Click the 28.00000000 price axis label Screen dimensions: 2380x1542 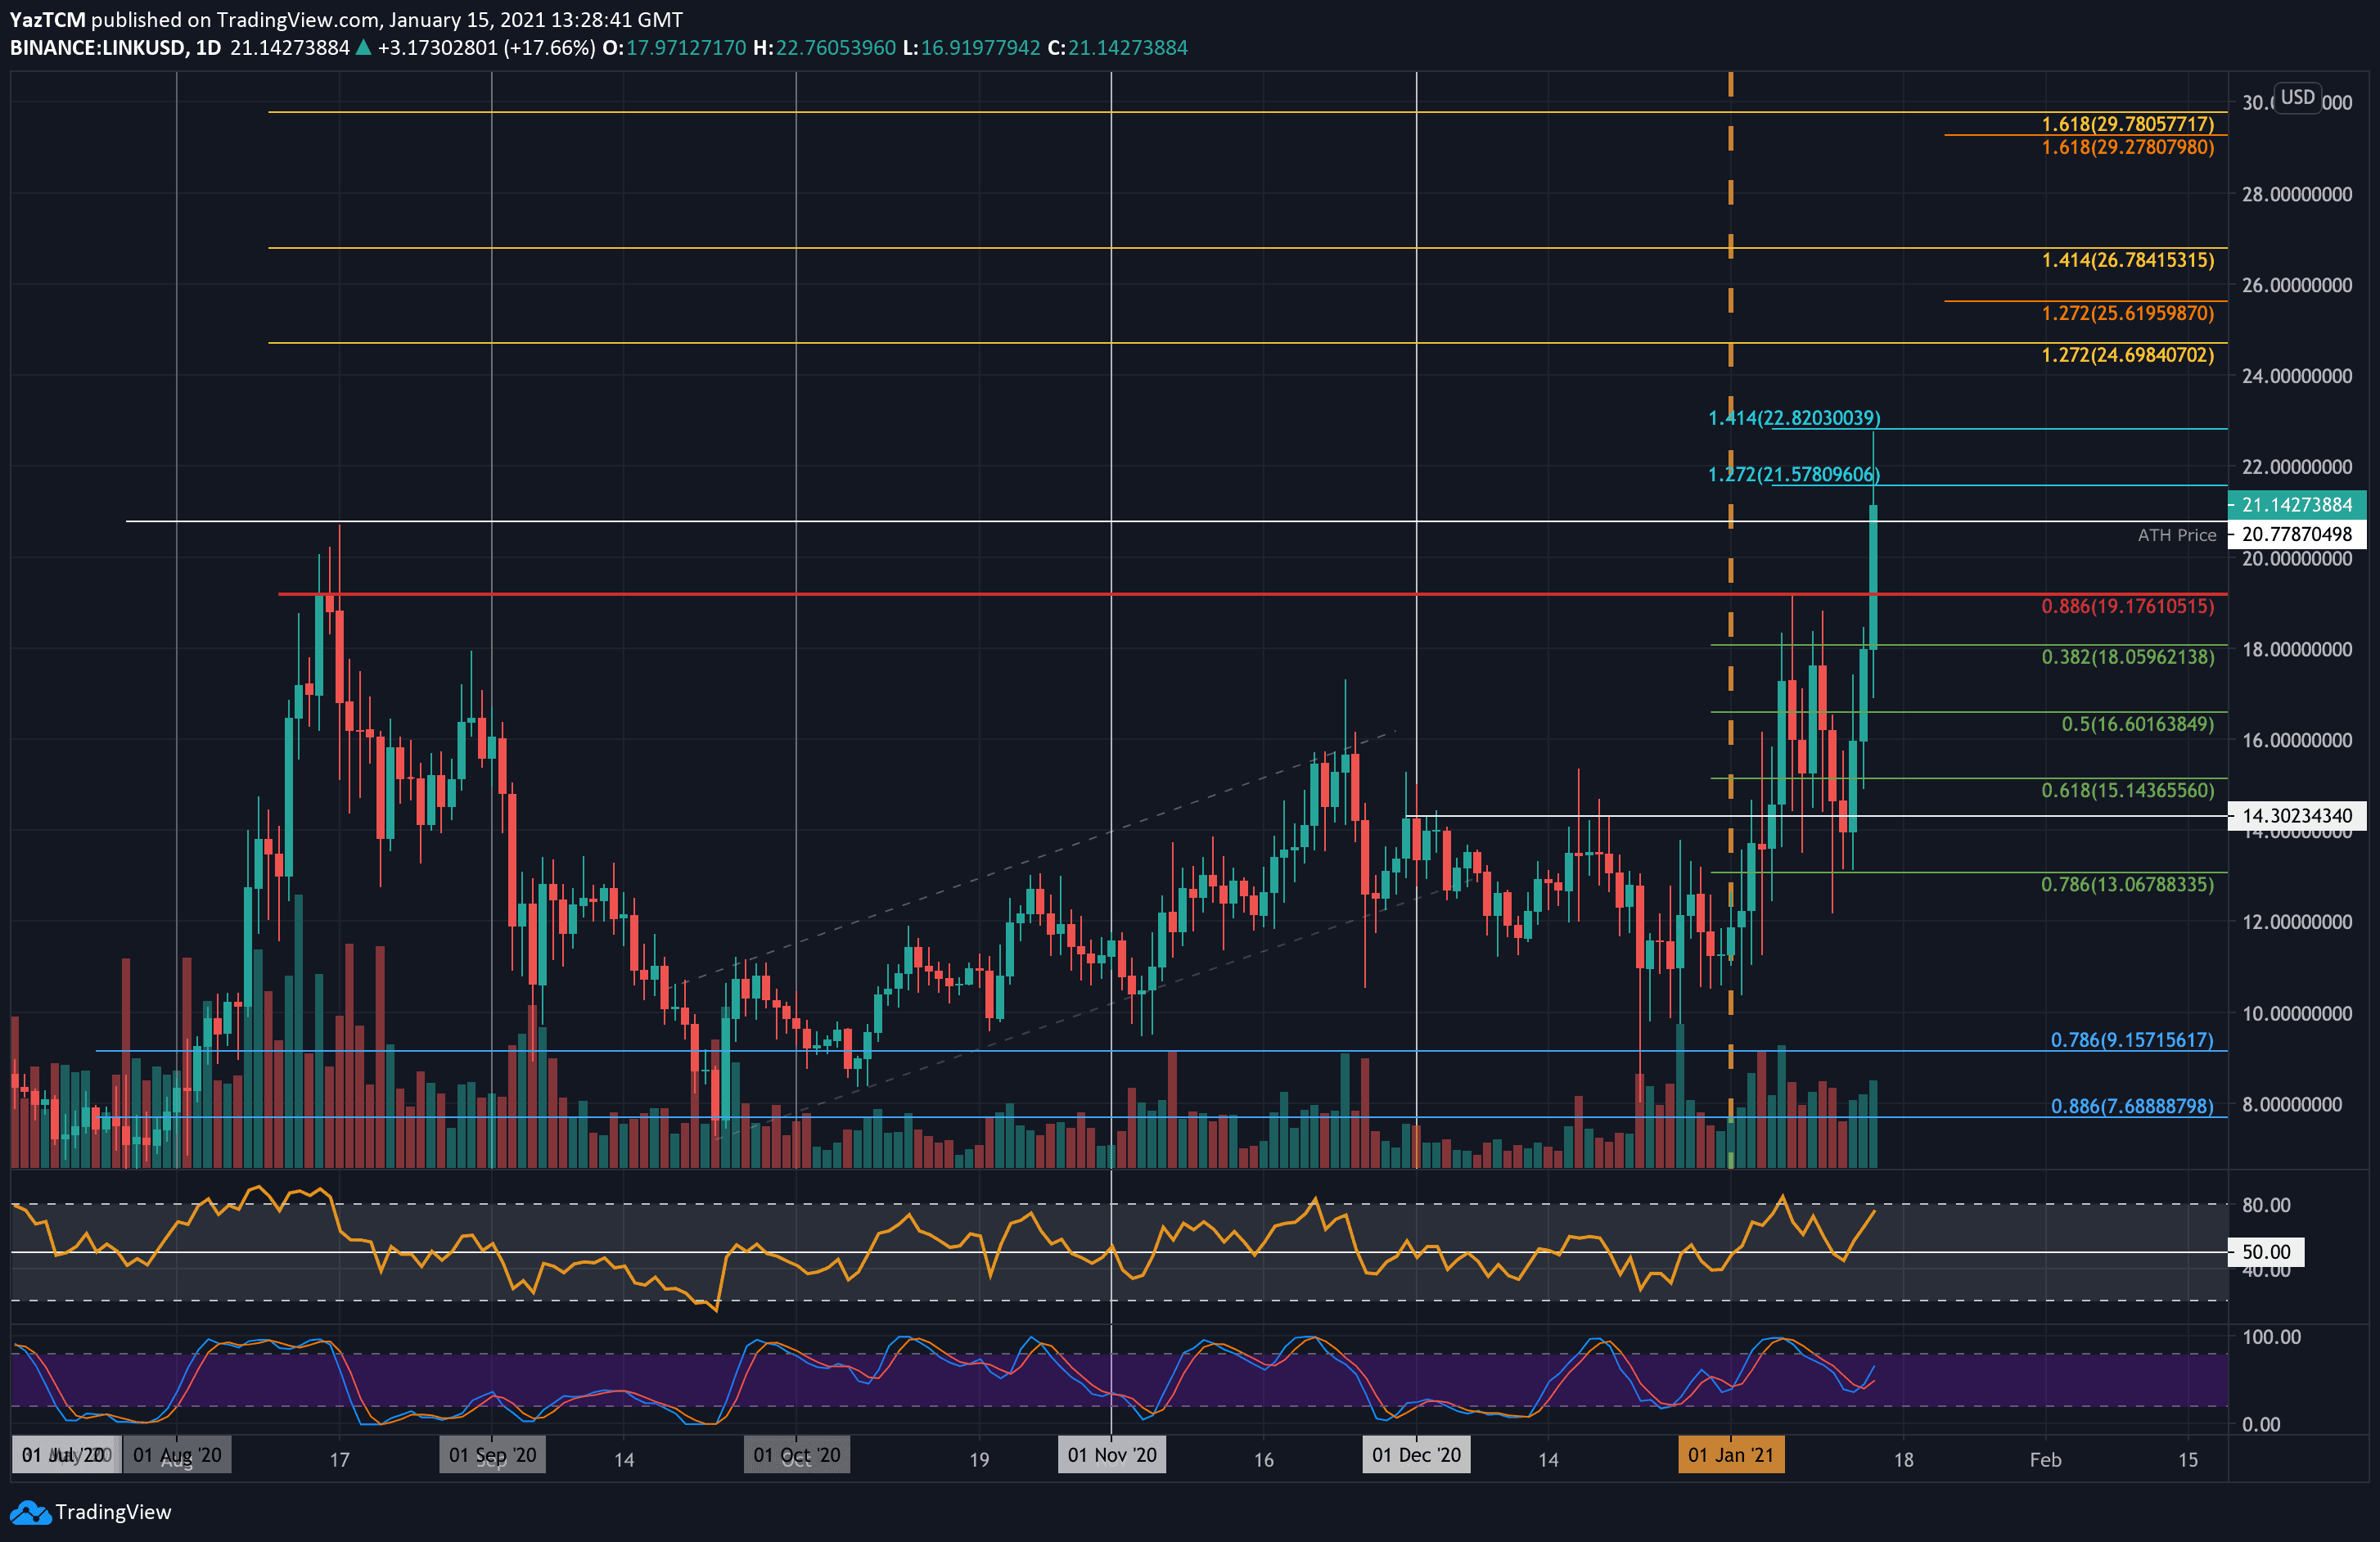(2296, 194)
